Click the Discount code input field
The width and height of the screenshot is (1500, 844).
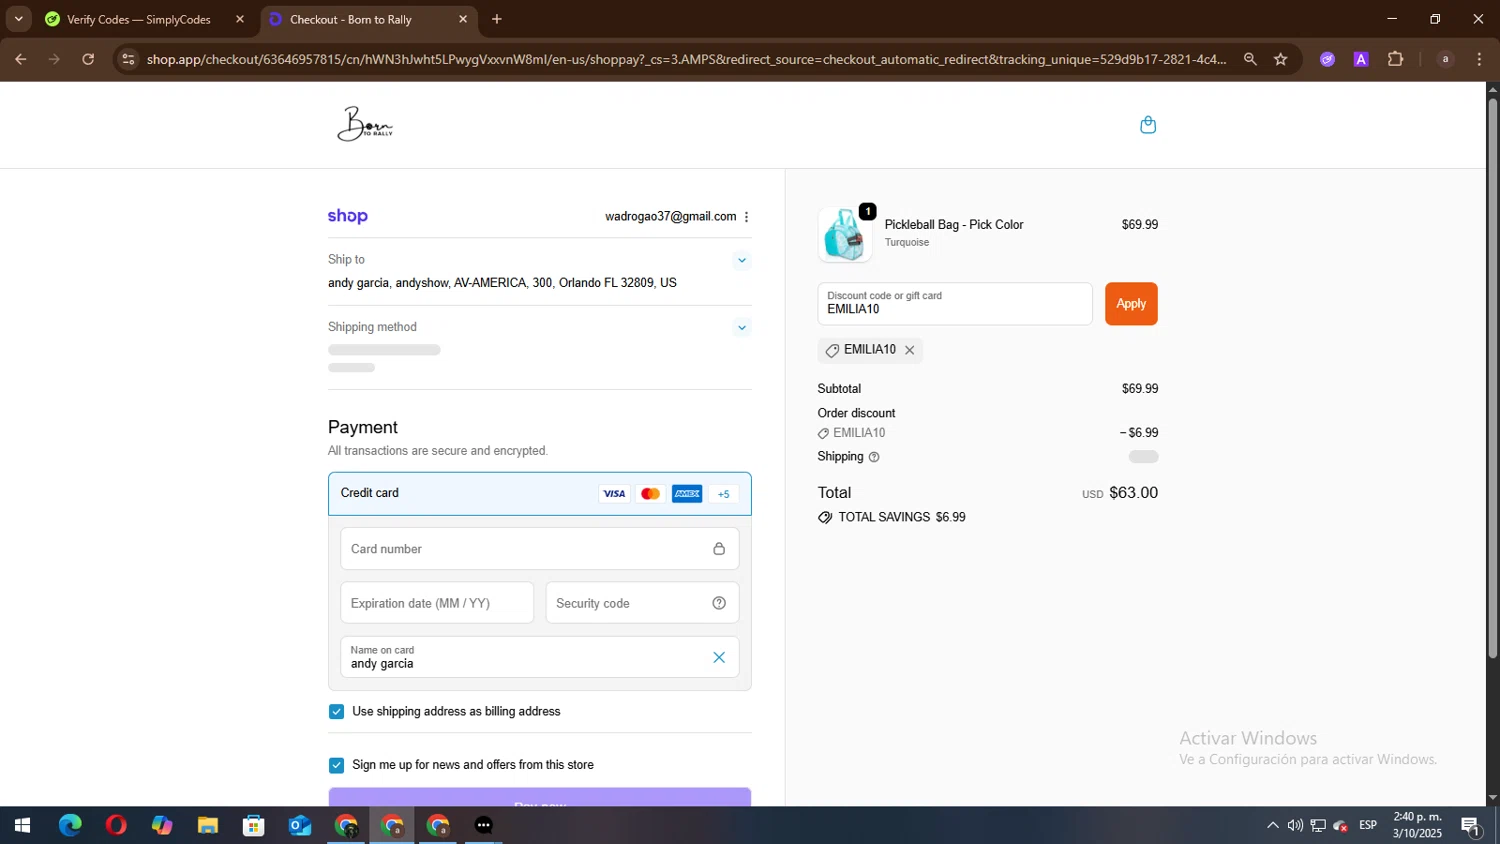click(x=955, y=304)
